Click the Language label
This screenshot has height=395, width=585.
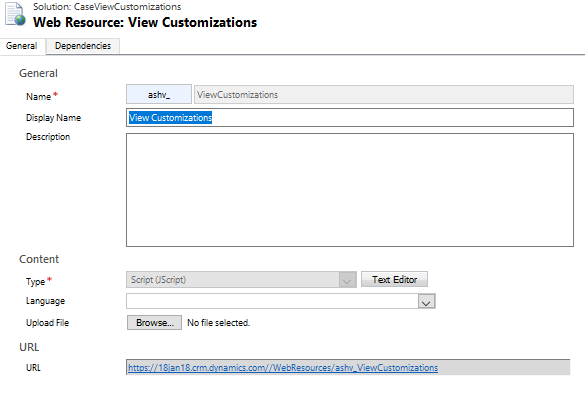(46, 301)
